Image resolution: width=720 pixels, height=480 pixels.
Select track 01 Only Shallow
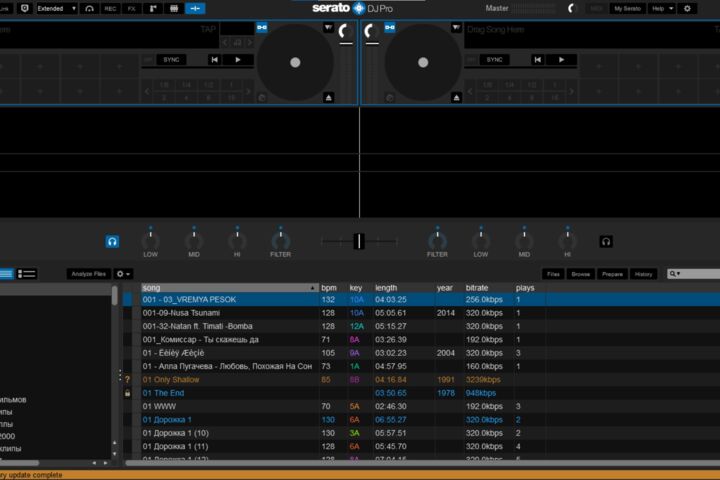171,380
